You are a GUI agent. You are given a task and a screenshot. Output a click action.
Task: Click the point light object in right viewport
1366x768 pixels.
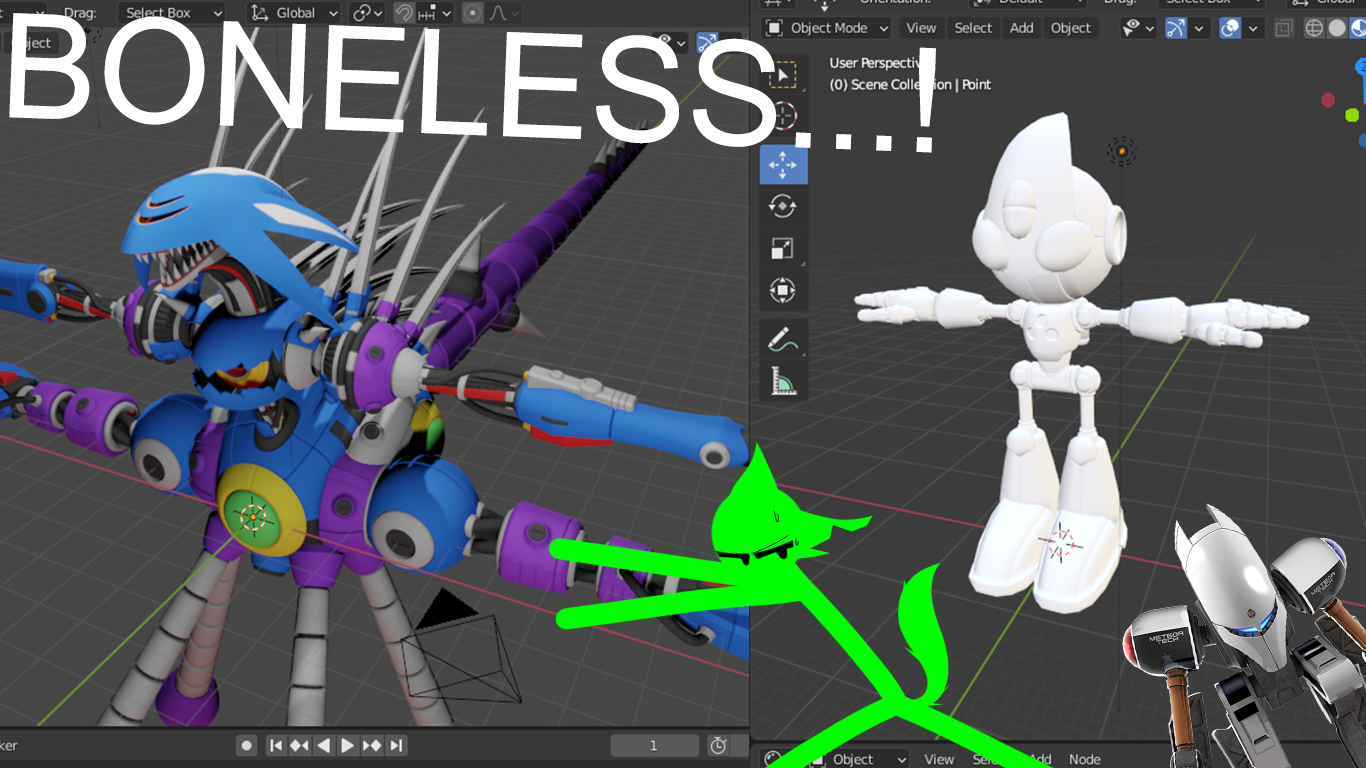tap(1122, 151)
